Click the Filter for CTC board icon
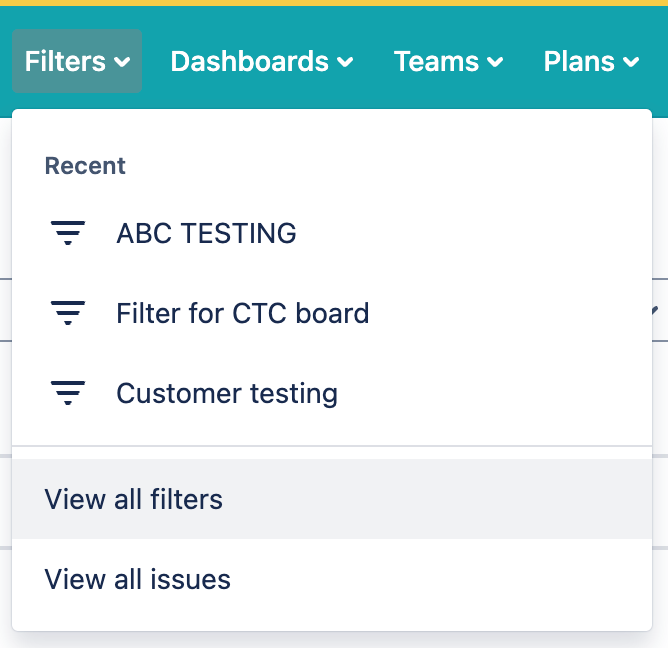Viewport: 668px width, 648px height. coord(68,314)
